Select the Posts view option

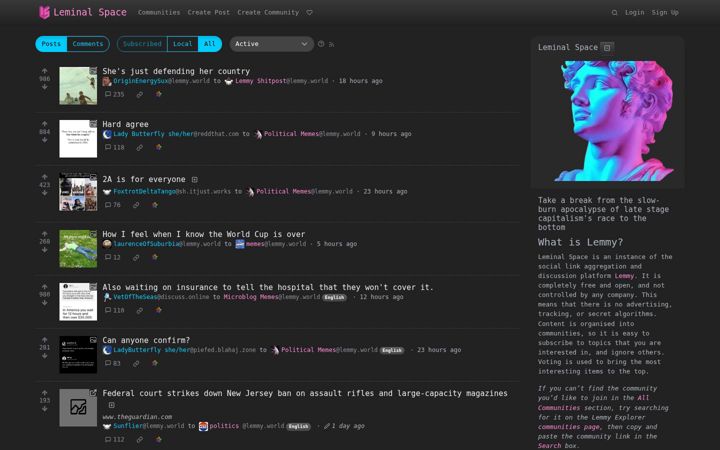(x=51, y=44)
